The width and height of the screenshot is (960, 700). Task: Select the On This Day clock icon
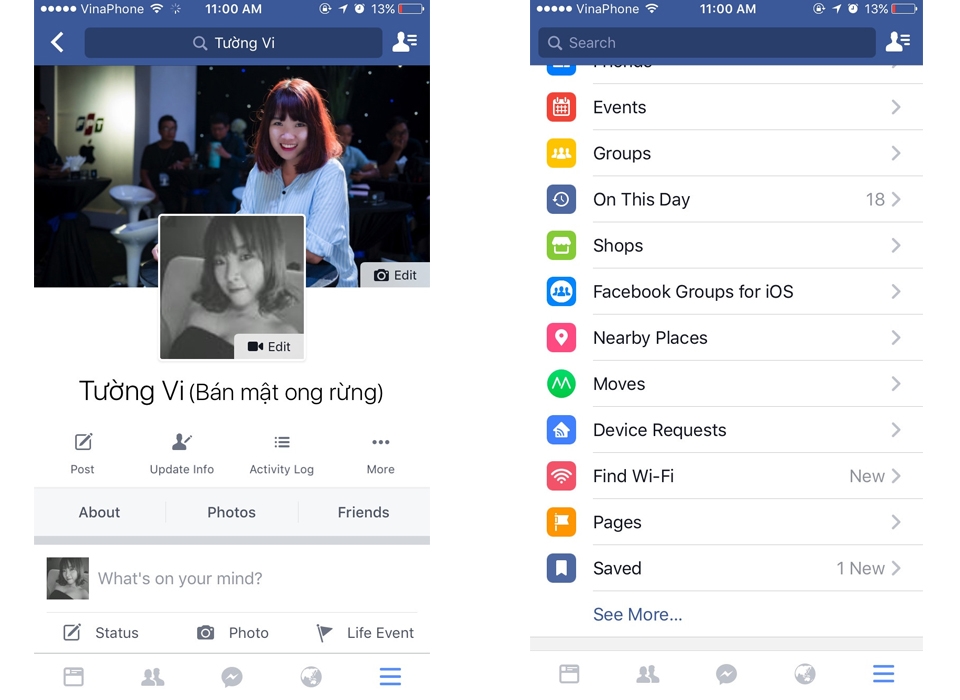tap(561, 199)
